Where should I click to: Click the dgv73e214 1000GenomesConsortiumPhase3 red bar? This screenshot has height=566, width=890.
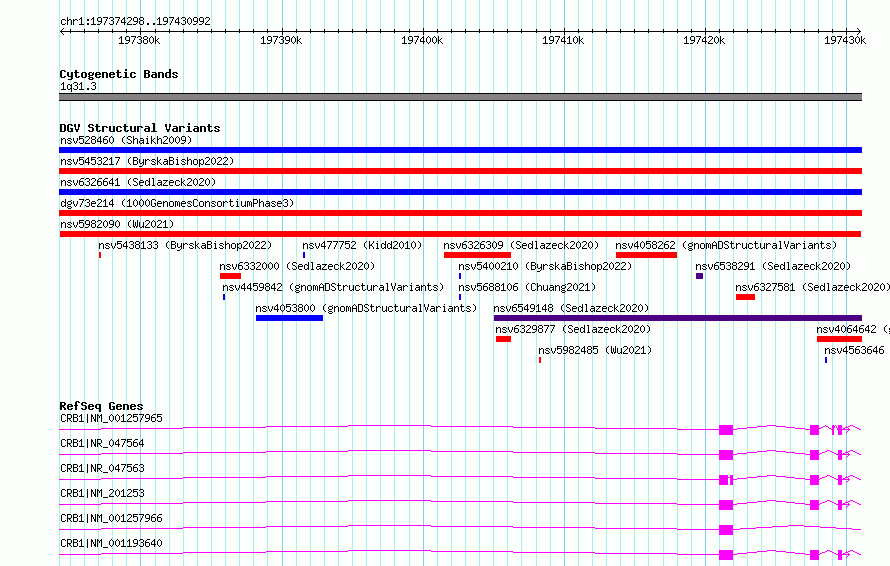460,213
